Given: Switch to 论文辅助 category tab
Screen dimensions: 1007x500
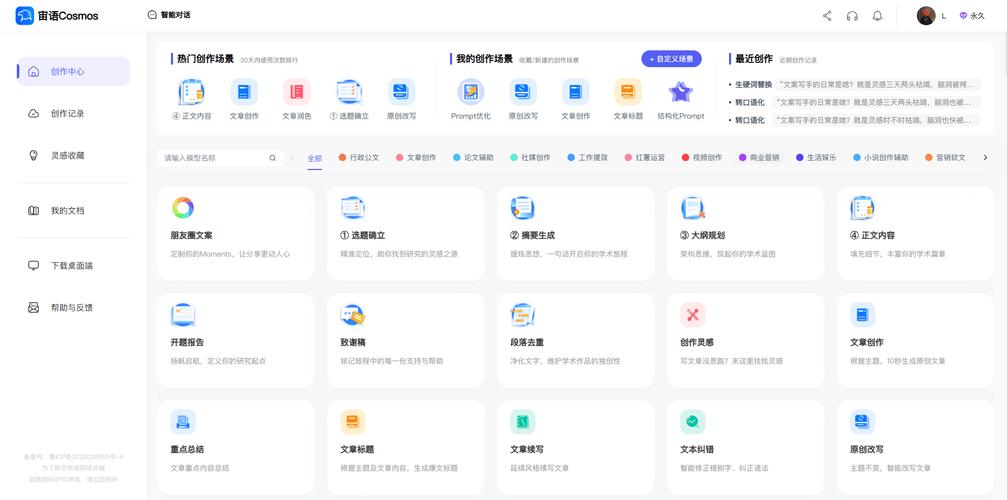Looking at the screenshot, I should tap(473, 158).
